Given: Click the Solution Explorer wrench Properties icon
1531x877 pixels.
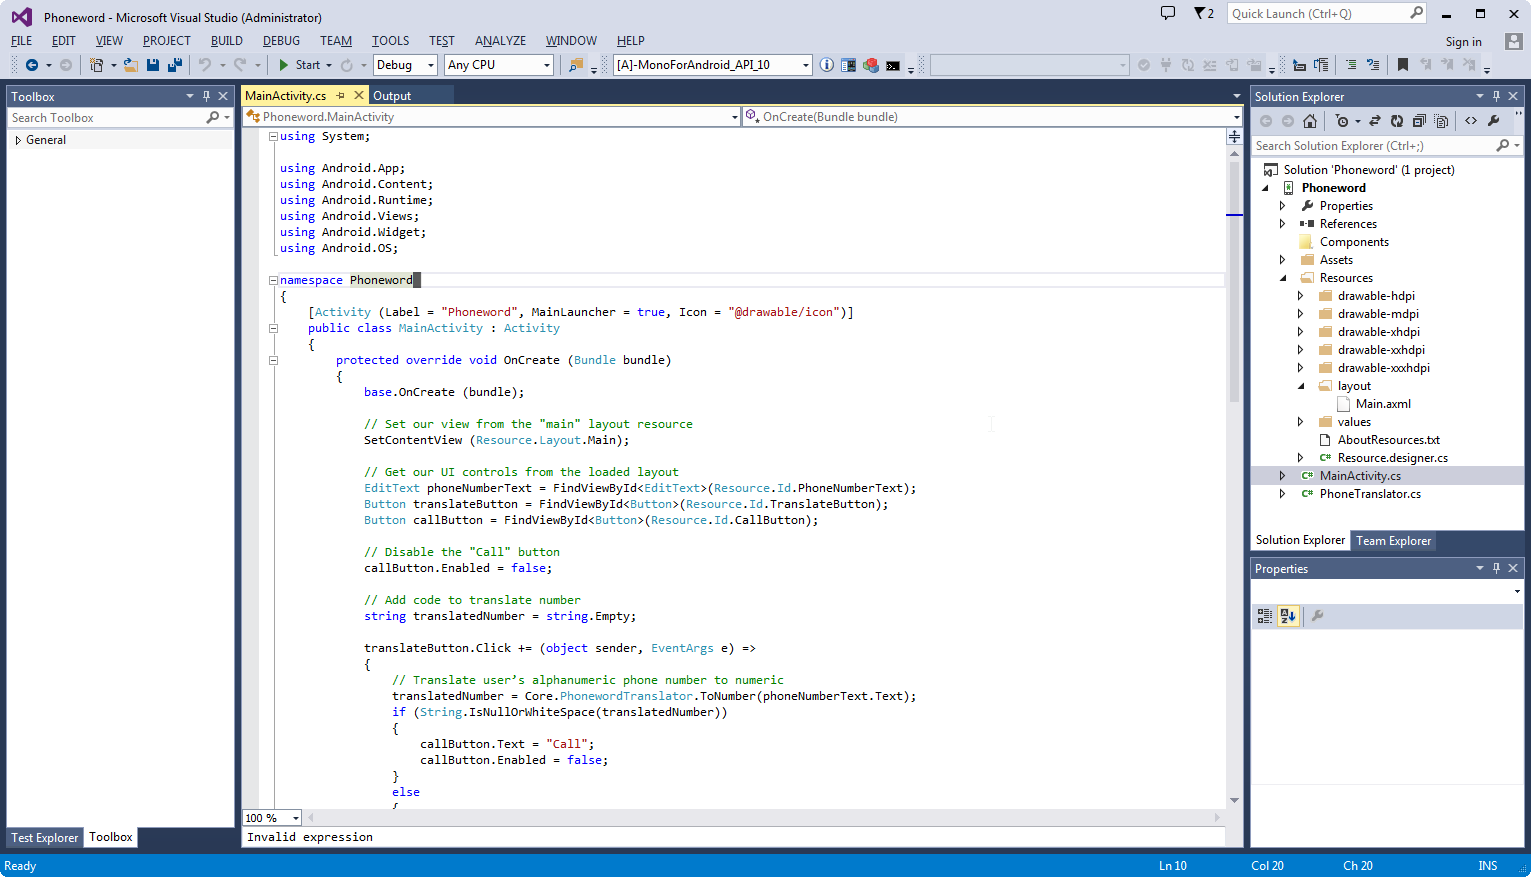Looking at the screenshot, I should tap(1493, 121).
